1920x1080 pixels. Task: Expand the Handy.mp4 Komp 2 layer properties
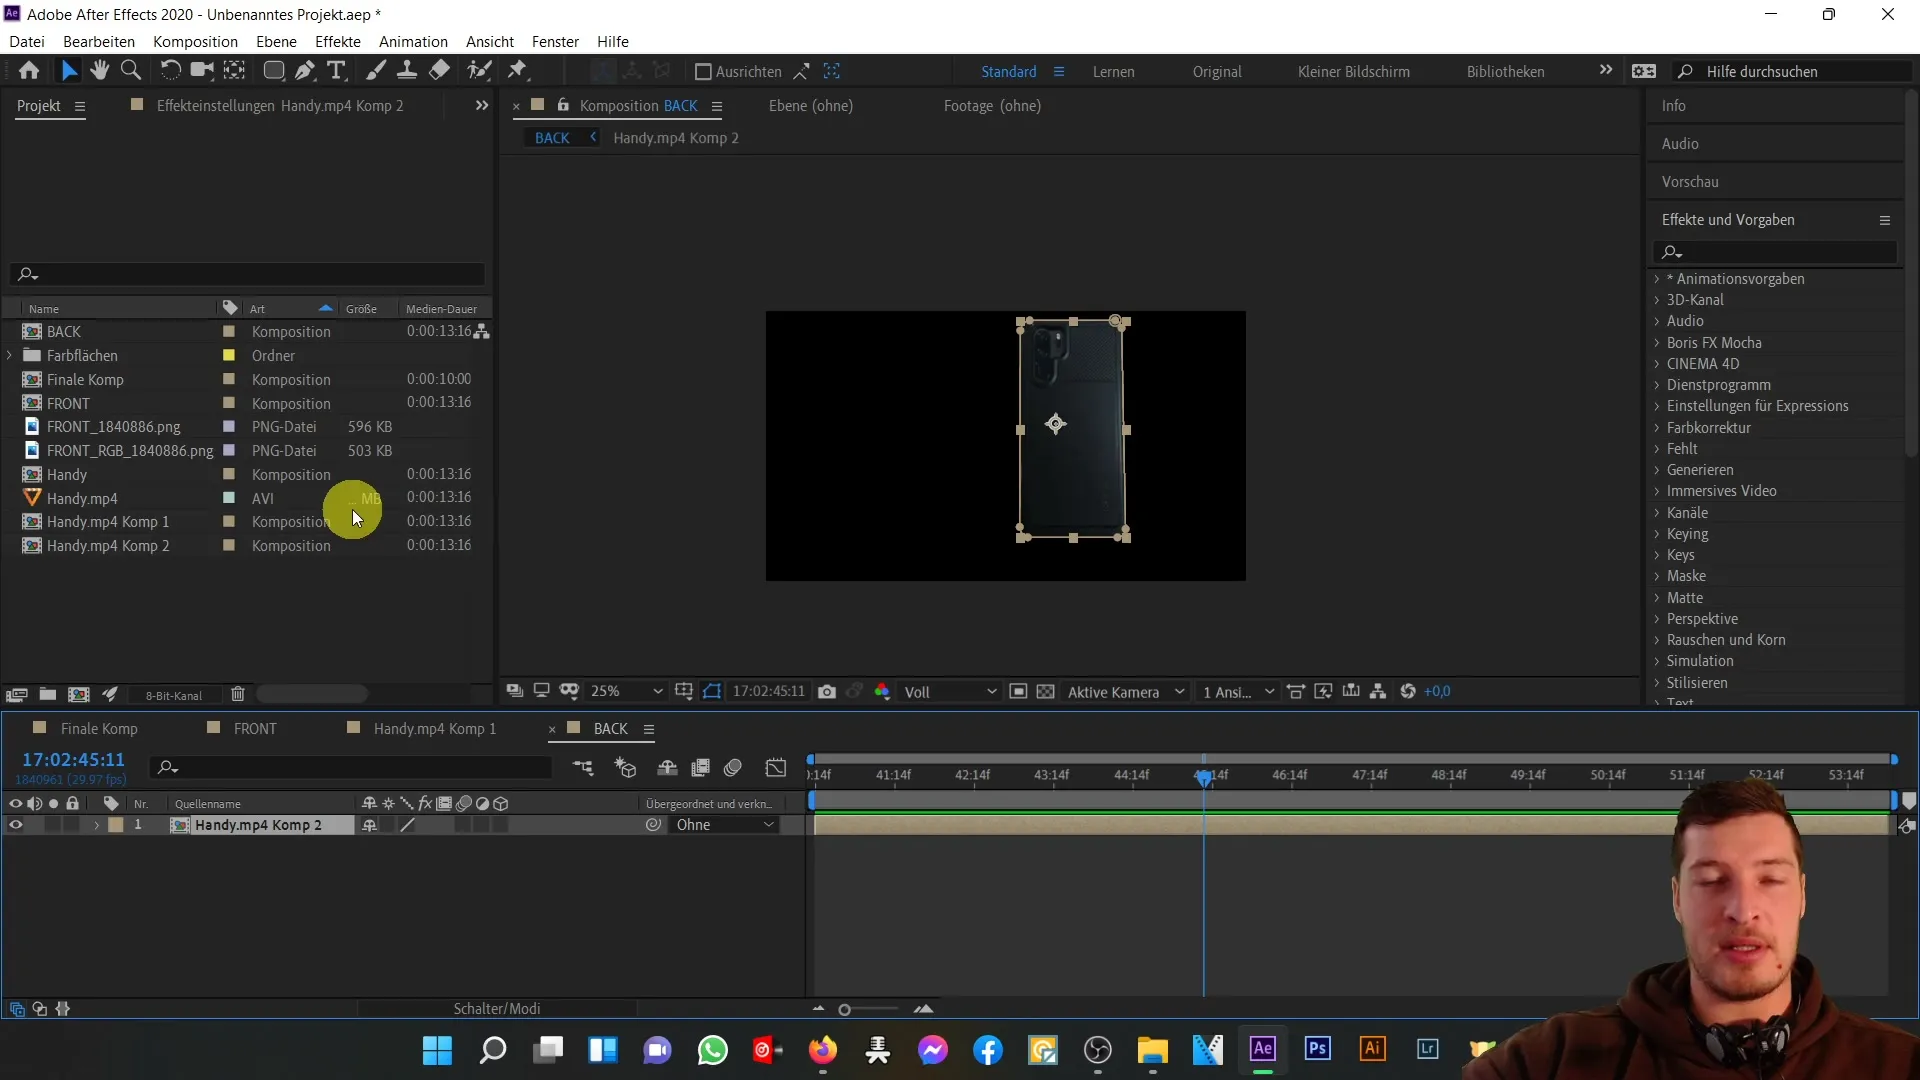[x=96, y=824]
